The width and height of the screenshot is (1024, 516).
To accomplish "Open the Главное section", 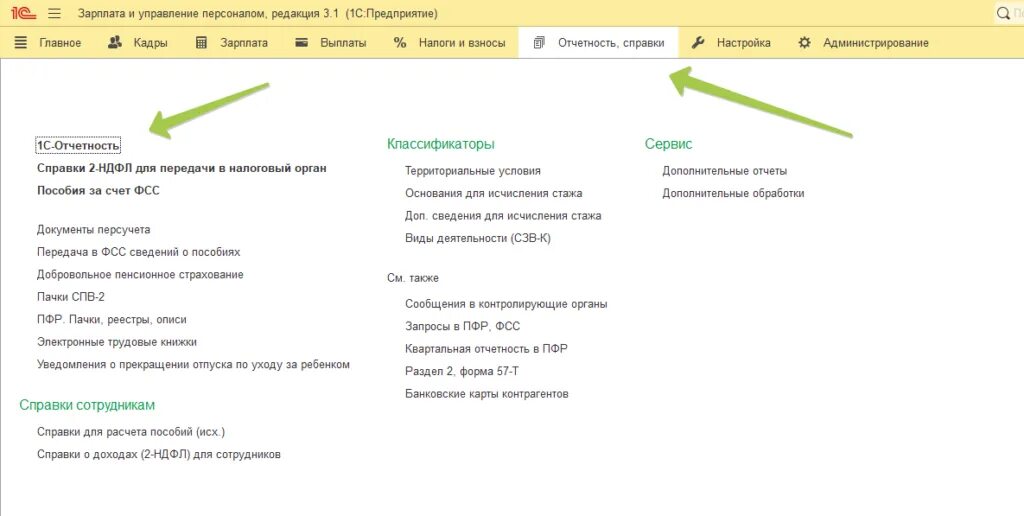I will tap(60, 43).
